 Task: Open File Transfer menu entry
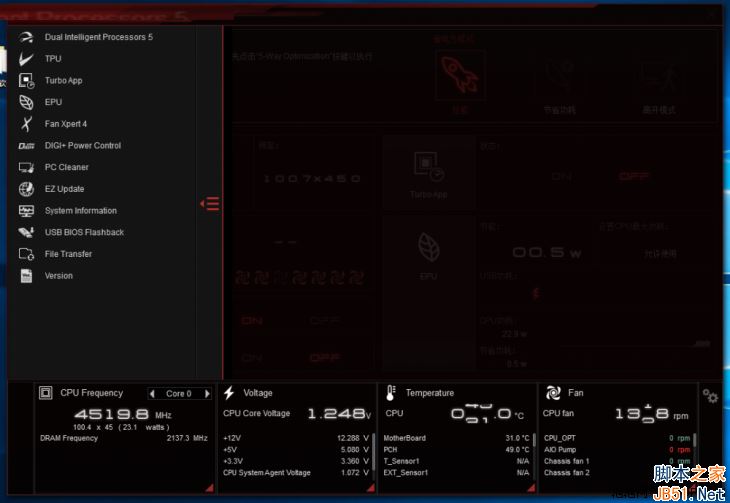coord(68,254)
